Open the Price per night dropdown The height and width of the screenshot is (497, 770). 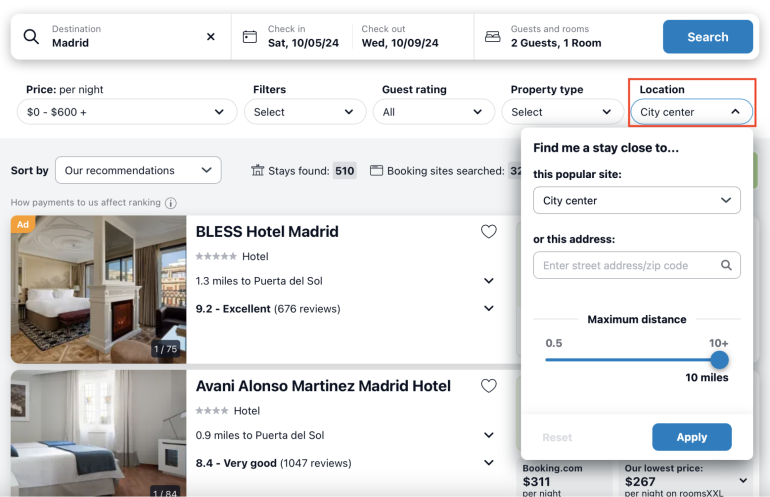point(126,112)
